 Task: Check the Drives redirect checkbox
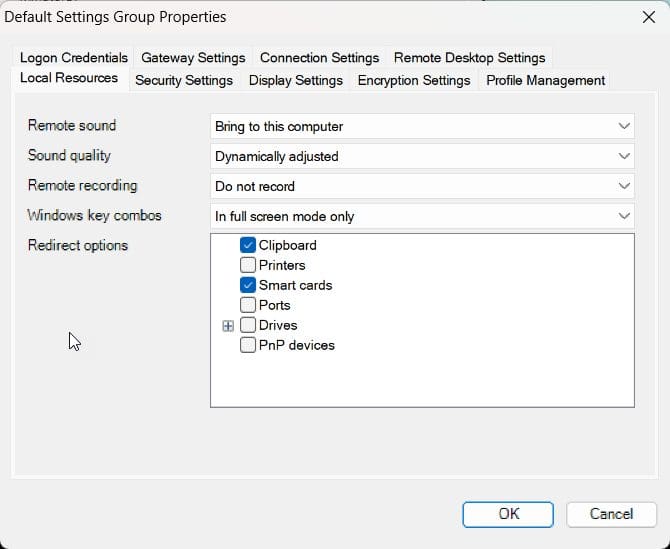(248, 326)
